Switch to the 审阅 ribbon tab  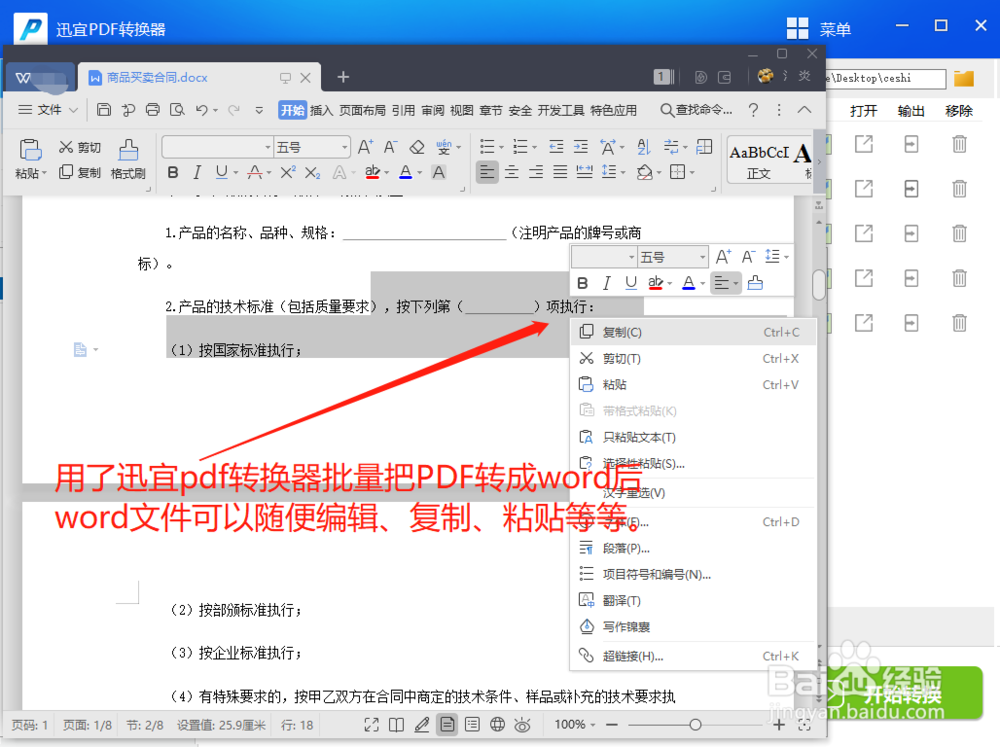[433, 110]
